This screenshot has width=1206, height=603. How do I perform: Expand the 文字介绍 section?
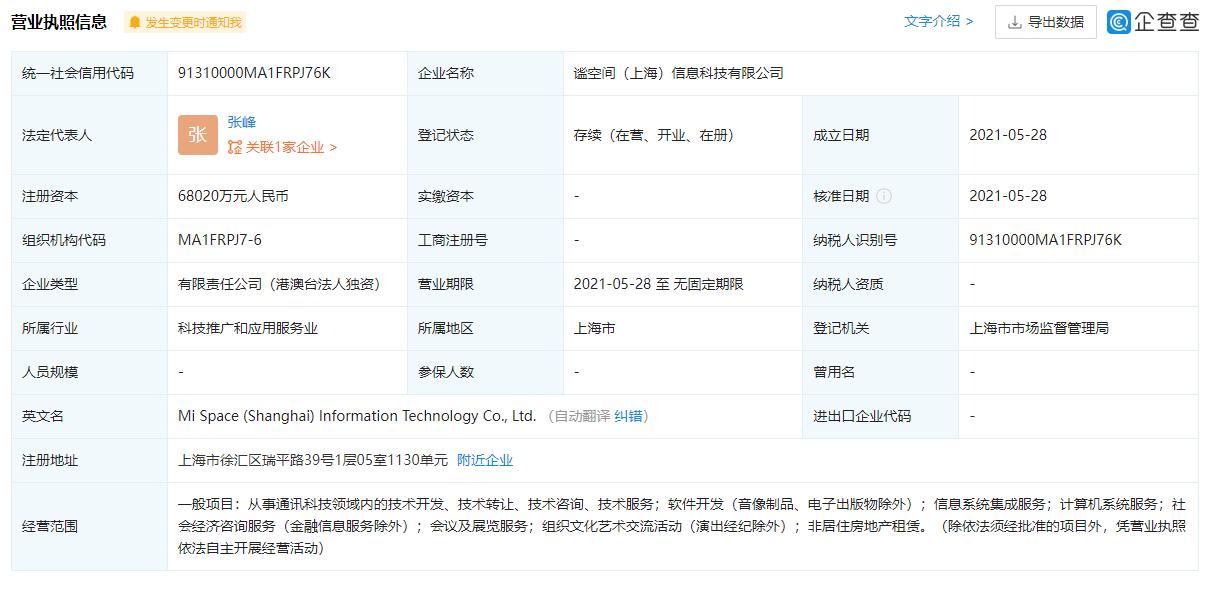938,21
